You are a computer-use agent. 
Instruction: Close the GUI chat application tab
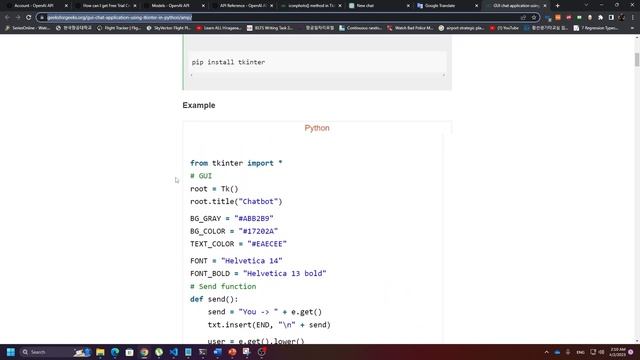[544, 6]
